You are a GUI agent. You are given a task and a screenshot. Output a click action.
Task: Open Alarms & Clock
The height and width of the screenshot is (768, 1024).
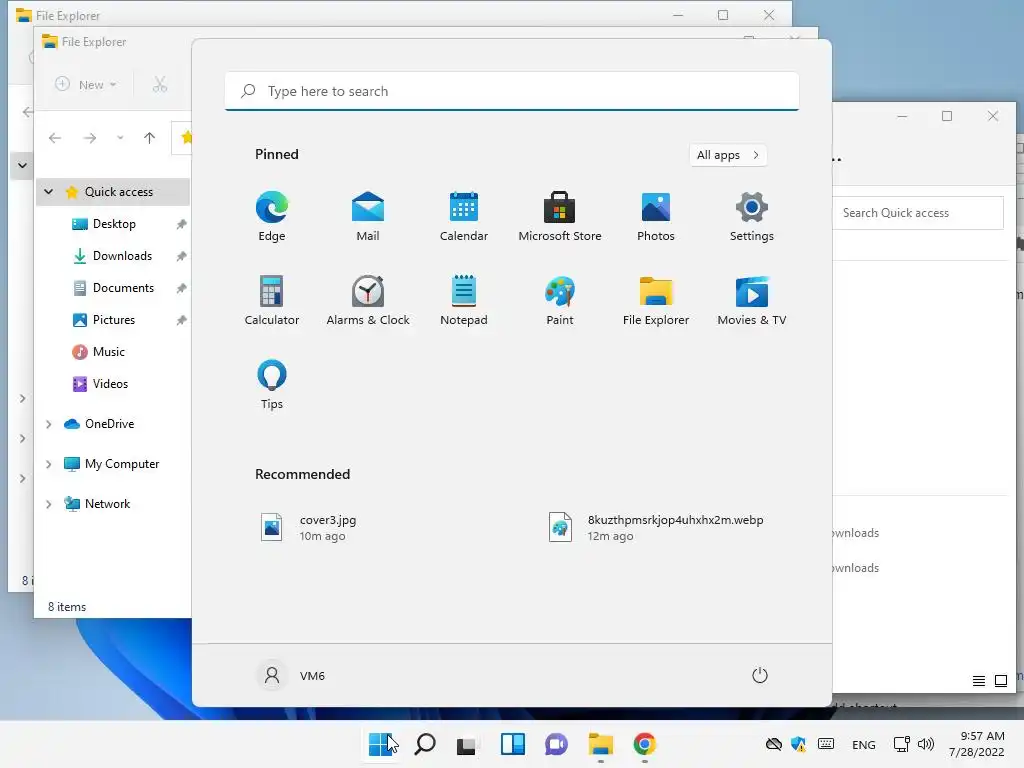[x=368, y=300]
